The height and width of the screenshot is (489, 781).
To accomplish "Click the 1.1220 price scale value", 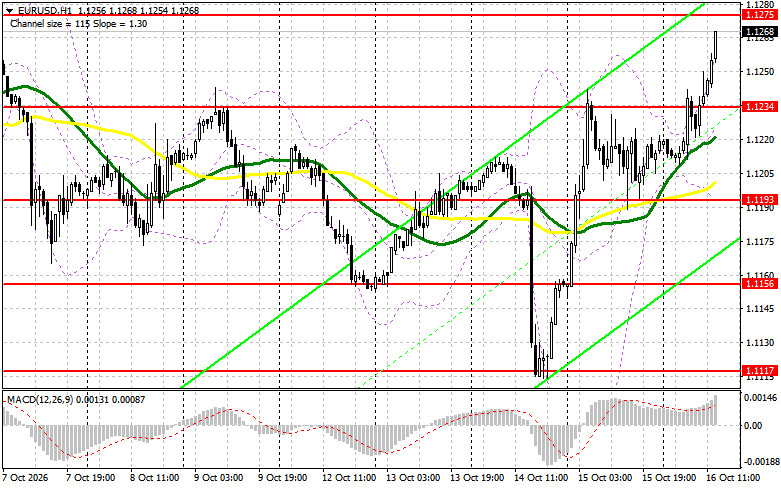I will click(760, 139).
